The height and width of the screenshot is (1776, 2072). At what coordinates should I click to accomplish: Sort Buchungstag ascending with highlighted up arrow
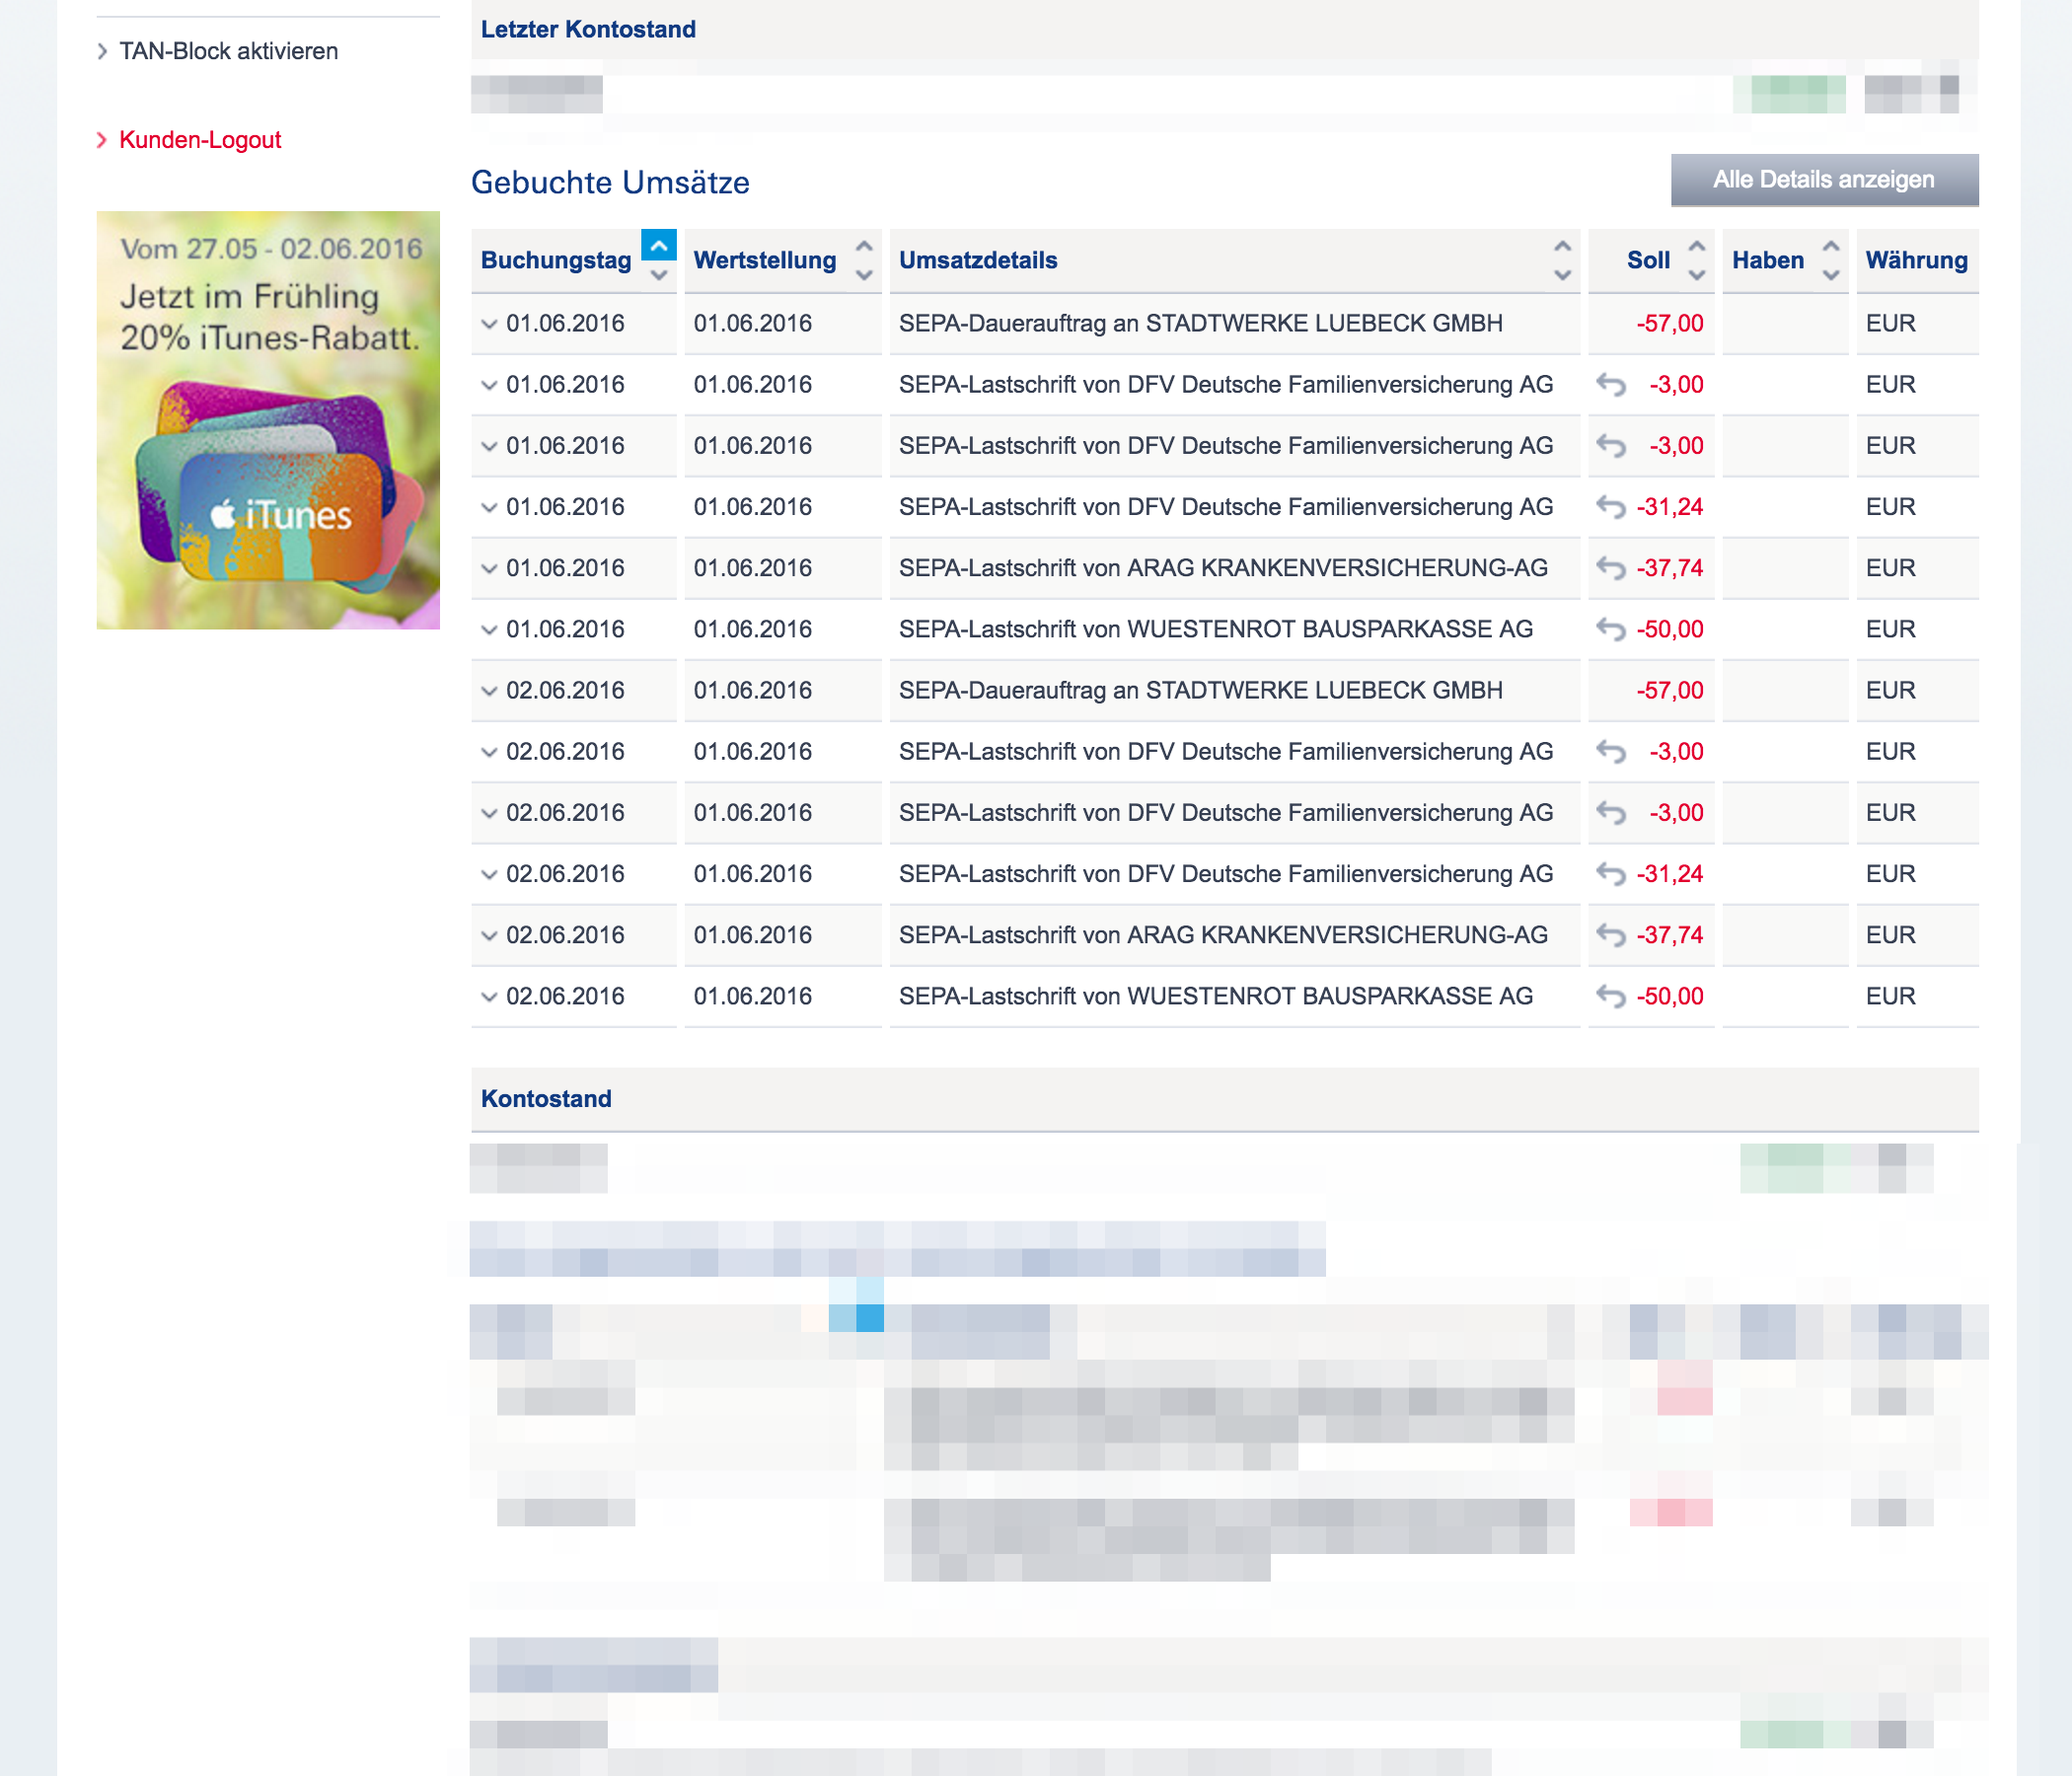point(658,245)
